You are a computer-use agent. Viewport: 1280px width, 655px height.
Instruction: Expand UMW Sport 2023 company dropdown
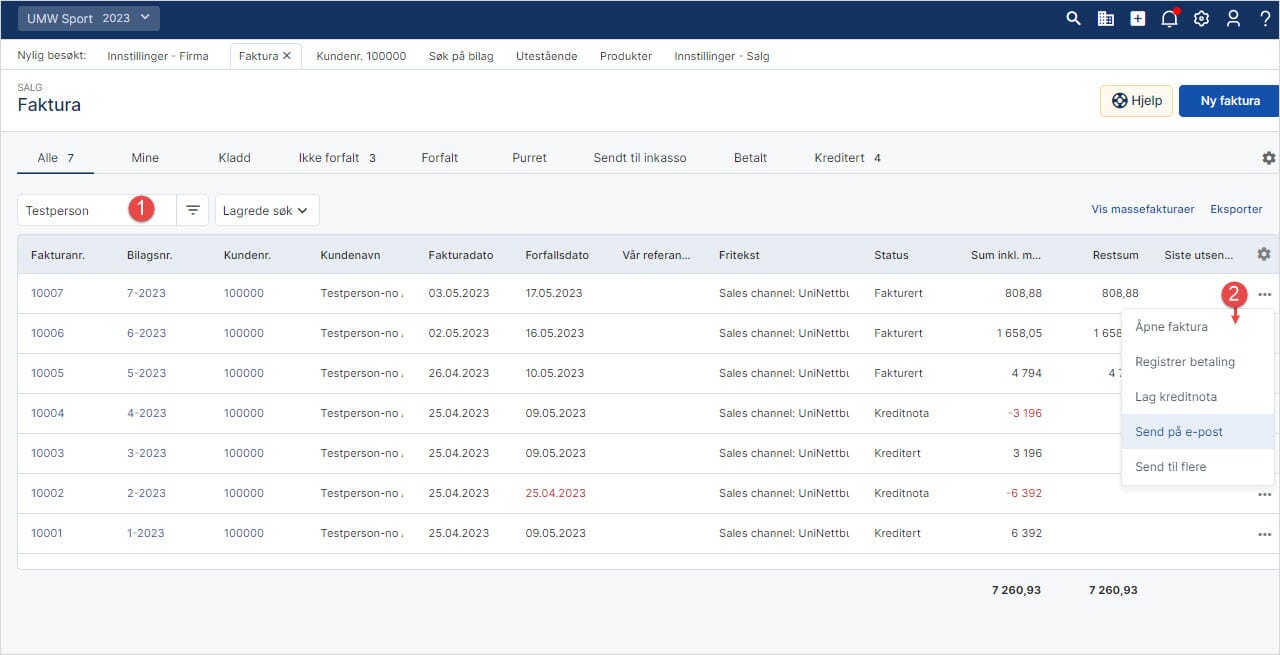[x=88, y=18]
